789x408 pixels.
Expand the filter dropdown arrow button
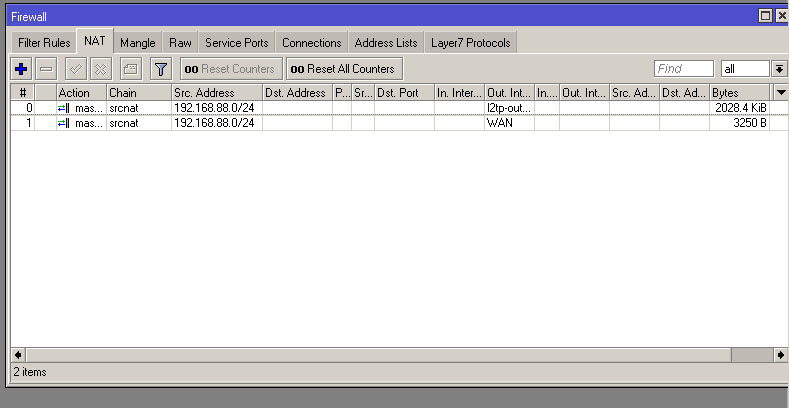(779, 69)
